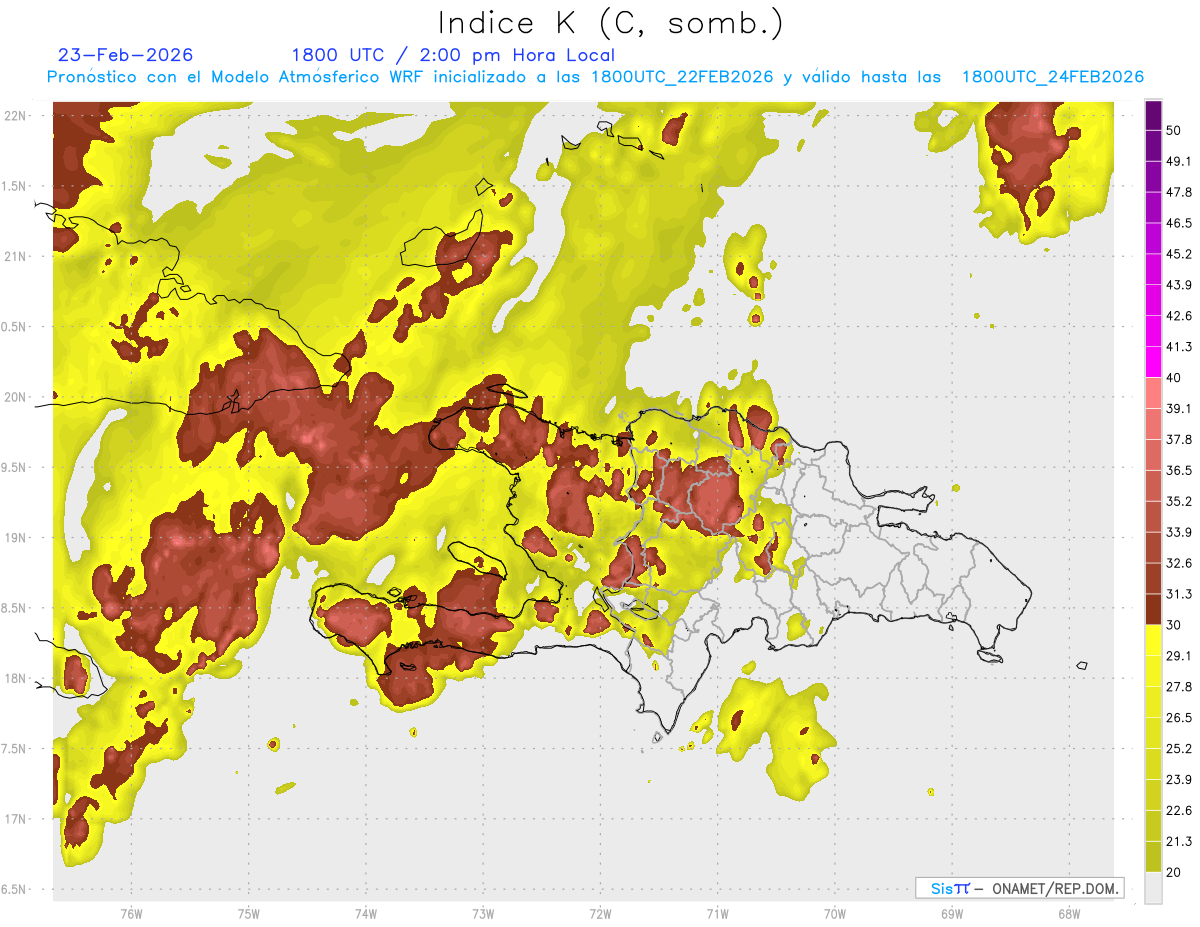The width and height of the screenshot is (1200, 927).
Task: Select the date label 23-Feb-2026
Action: pos(126,55)
